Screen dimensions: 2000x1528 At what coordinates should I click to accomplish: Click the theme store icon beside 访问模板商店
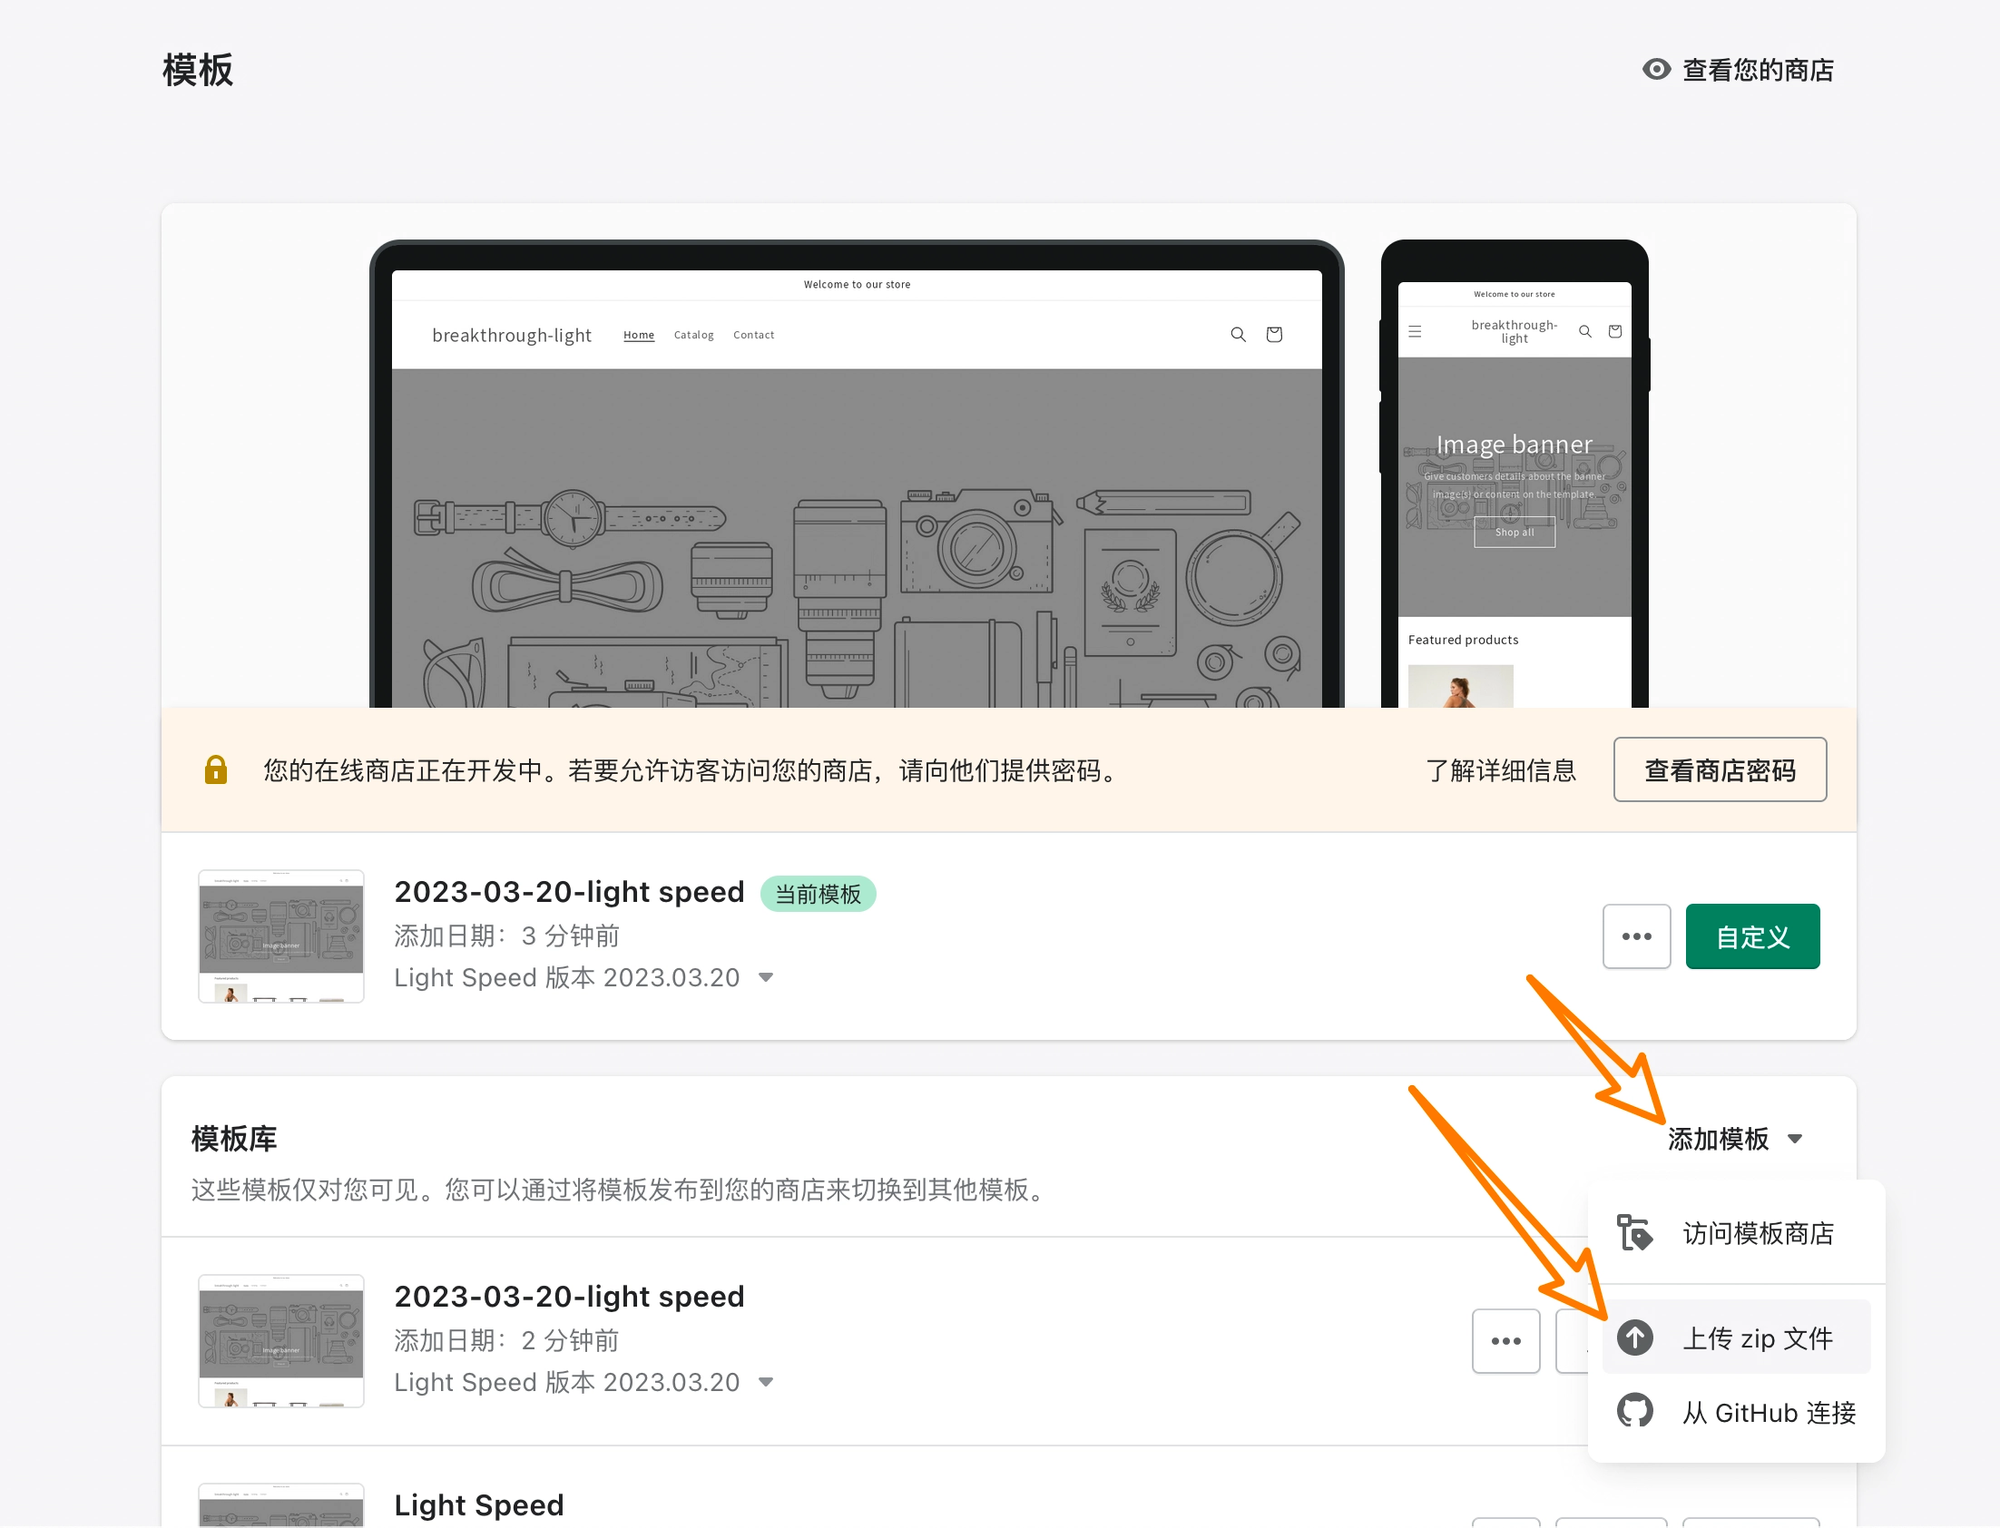point(1636,1232)
